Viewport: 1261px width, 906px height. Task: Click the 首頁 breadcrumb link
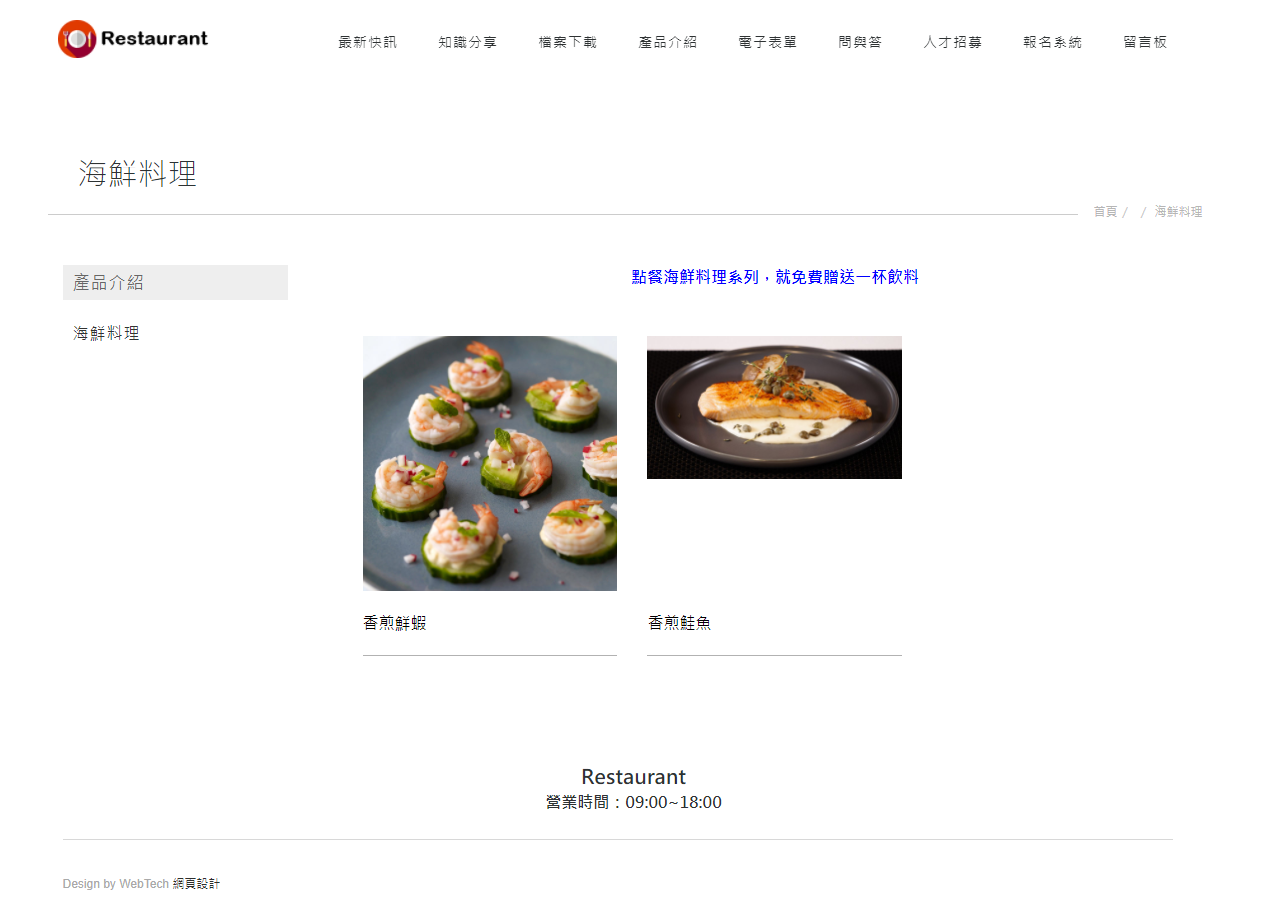coord(1105,212)
